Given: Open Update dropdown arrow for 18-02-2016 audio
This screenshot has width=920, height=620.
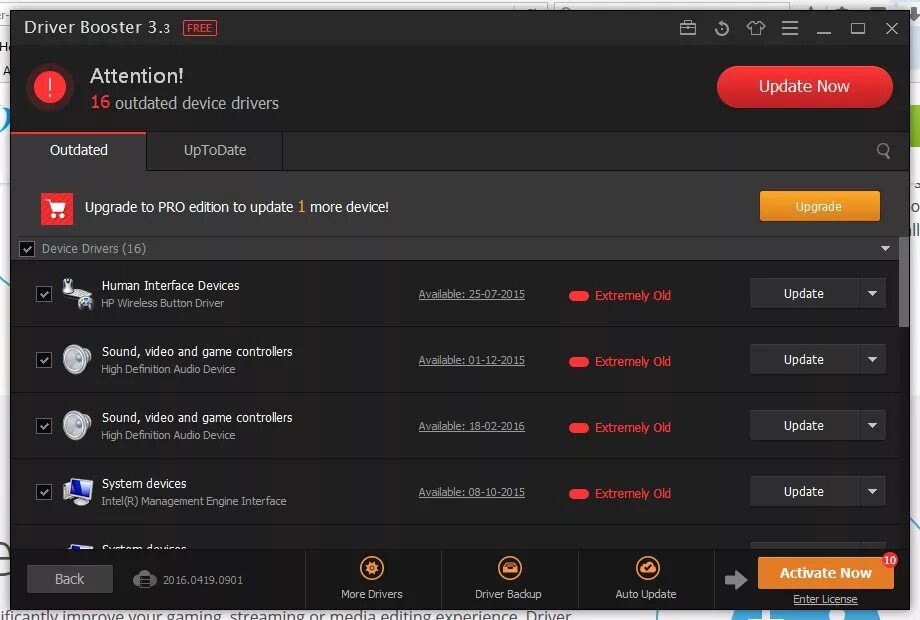Looking at the screenshot, I should tap(873, 425).
